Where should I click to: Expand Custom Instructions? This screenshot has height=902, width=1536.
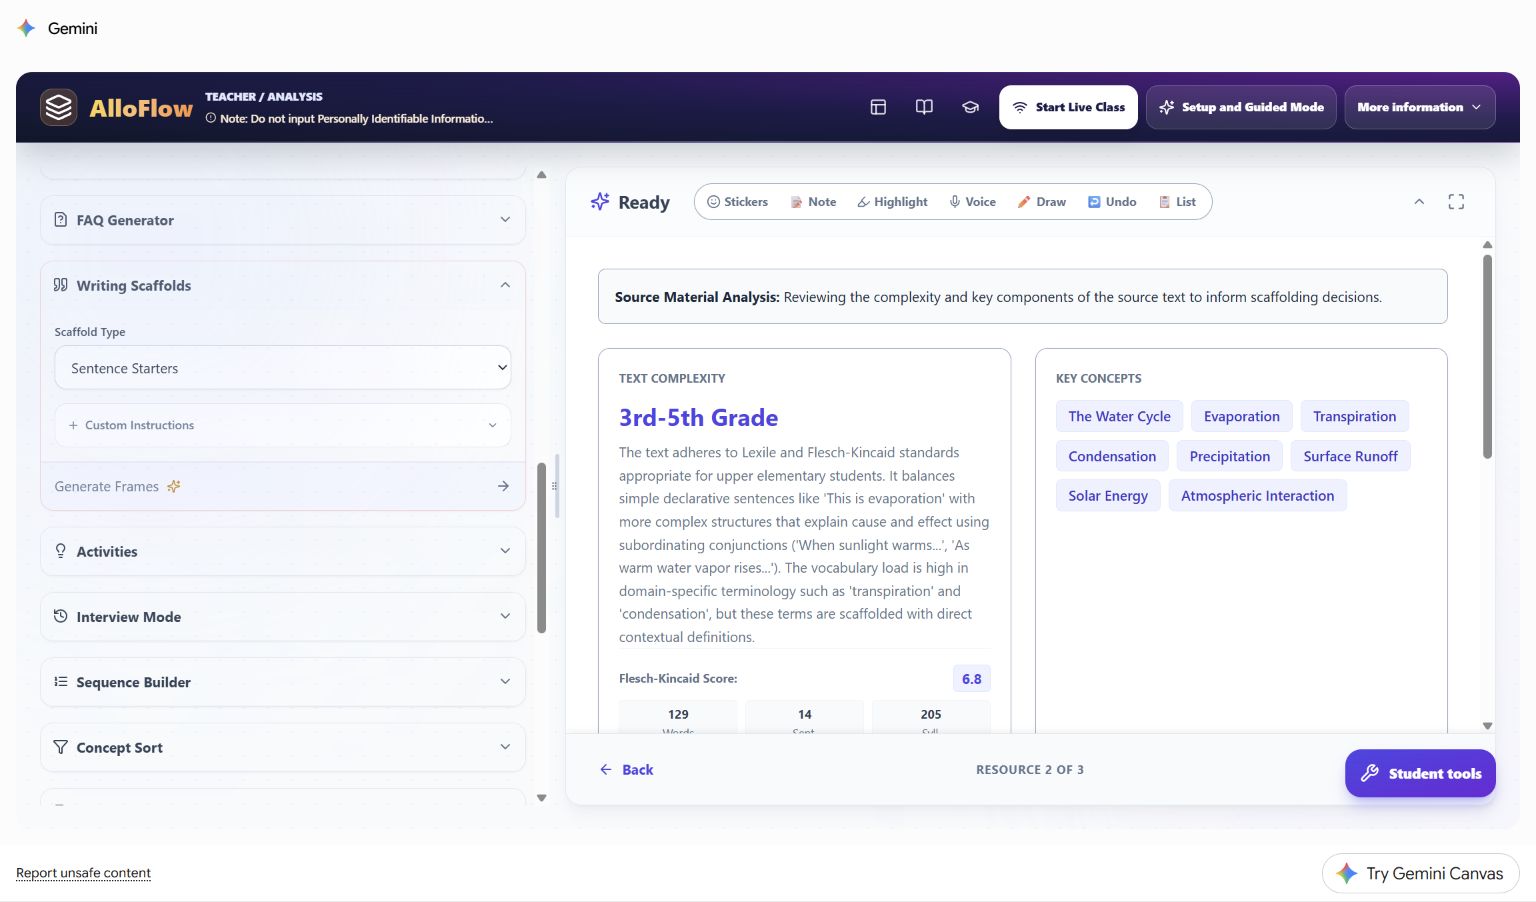click(x=283, y=425)
